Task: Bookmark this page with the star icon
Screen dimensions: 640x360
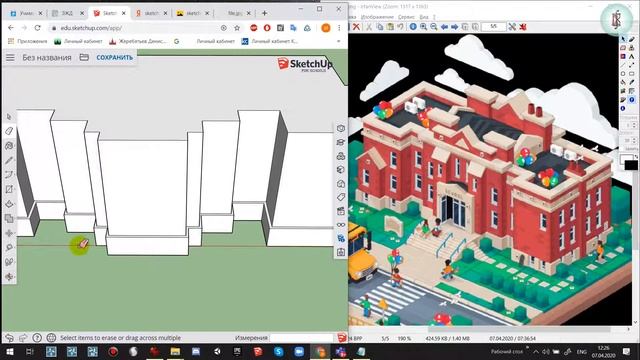Action: (237, 28)
